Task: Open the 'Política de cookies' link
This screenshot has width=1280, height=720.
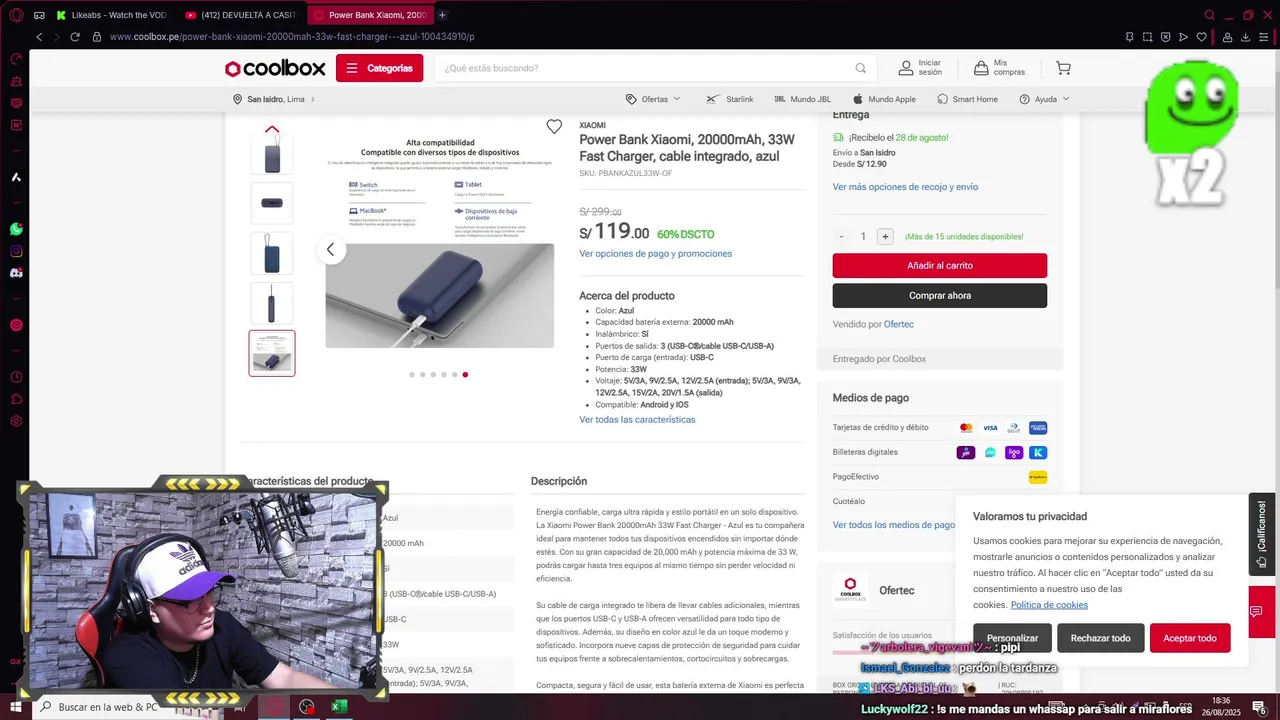Action: point(1049,605)
